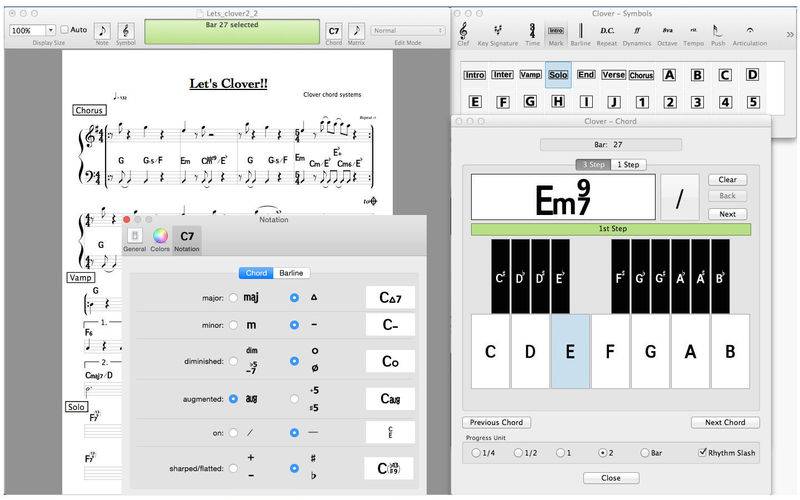Switch to the Barline tab
Viewport: 800px width, 500px height.
tap(291, 273)
